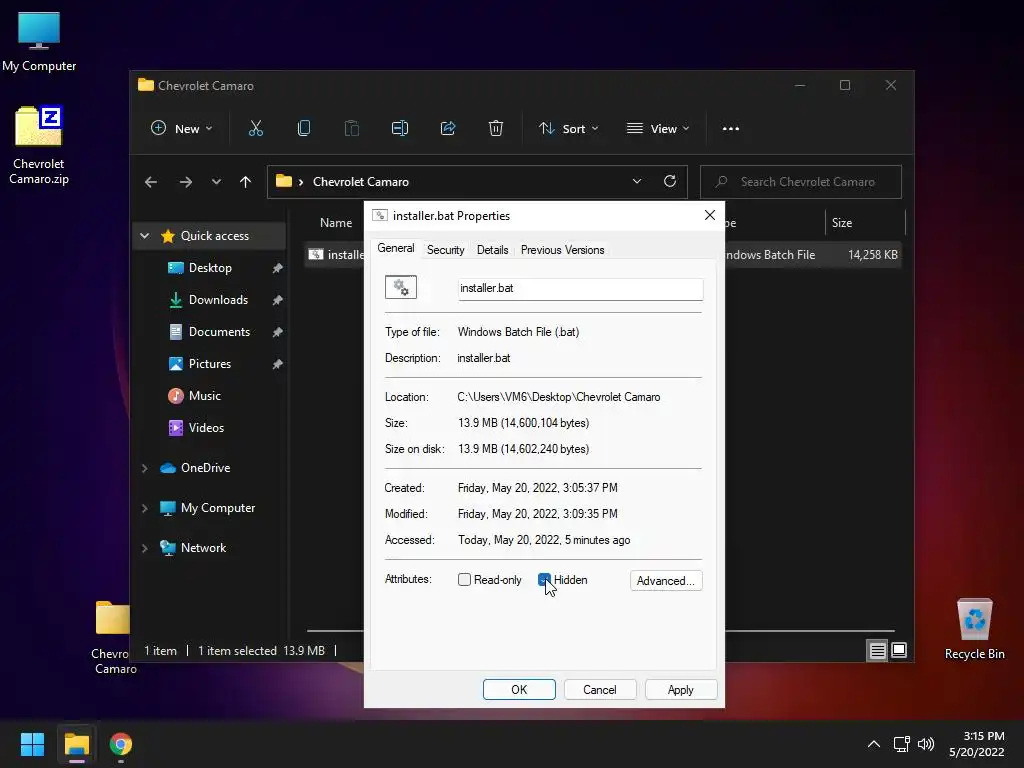The width and height of the screenshot is (1024, 768).
Task: Select the Recycle Bin desktop icon
Action: point(974,628)
